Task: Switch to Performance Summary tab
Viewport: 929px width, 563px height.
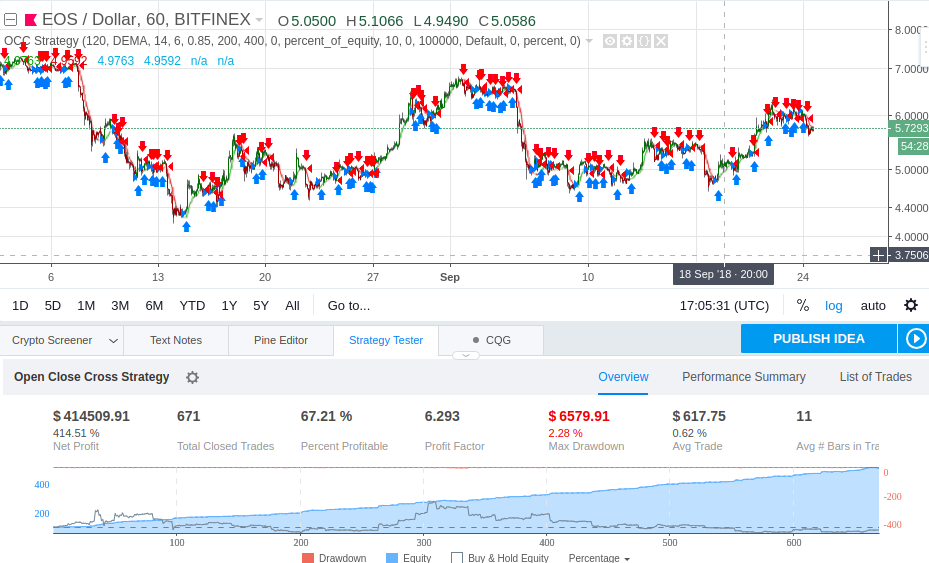Action: pyautogui.click(x=744, y=377)
